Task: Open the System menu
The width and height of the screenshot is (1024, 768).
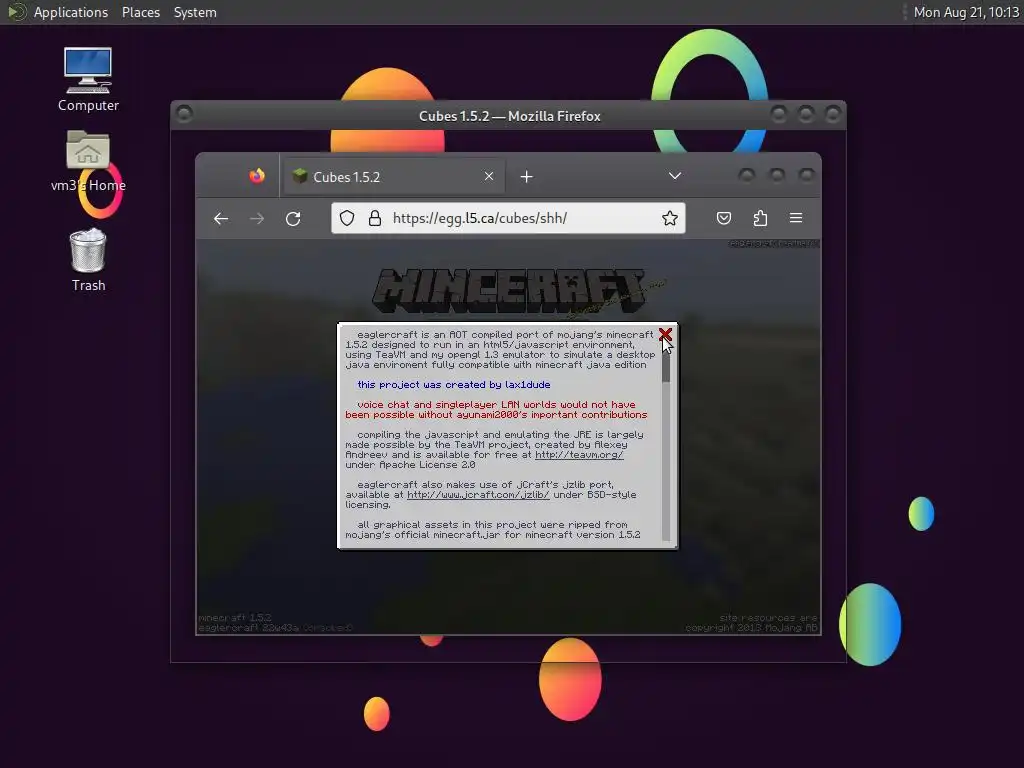Action: point(195,12)
